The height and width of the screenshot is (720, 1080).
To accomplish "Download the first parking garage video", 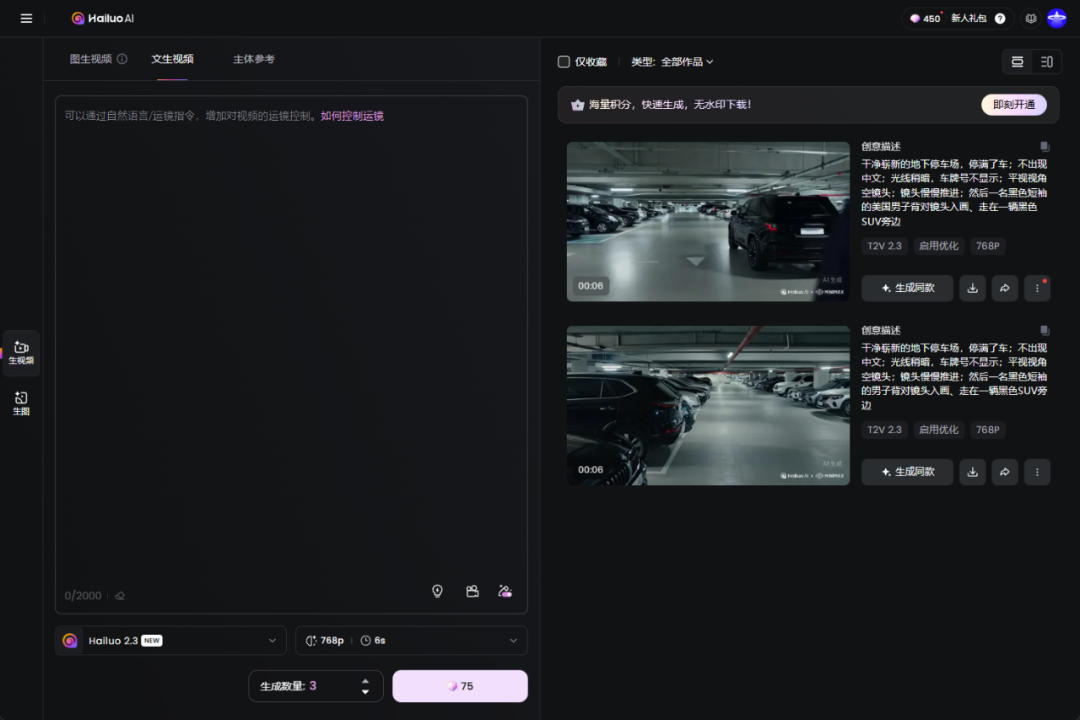I will [x=972, y=288].
